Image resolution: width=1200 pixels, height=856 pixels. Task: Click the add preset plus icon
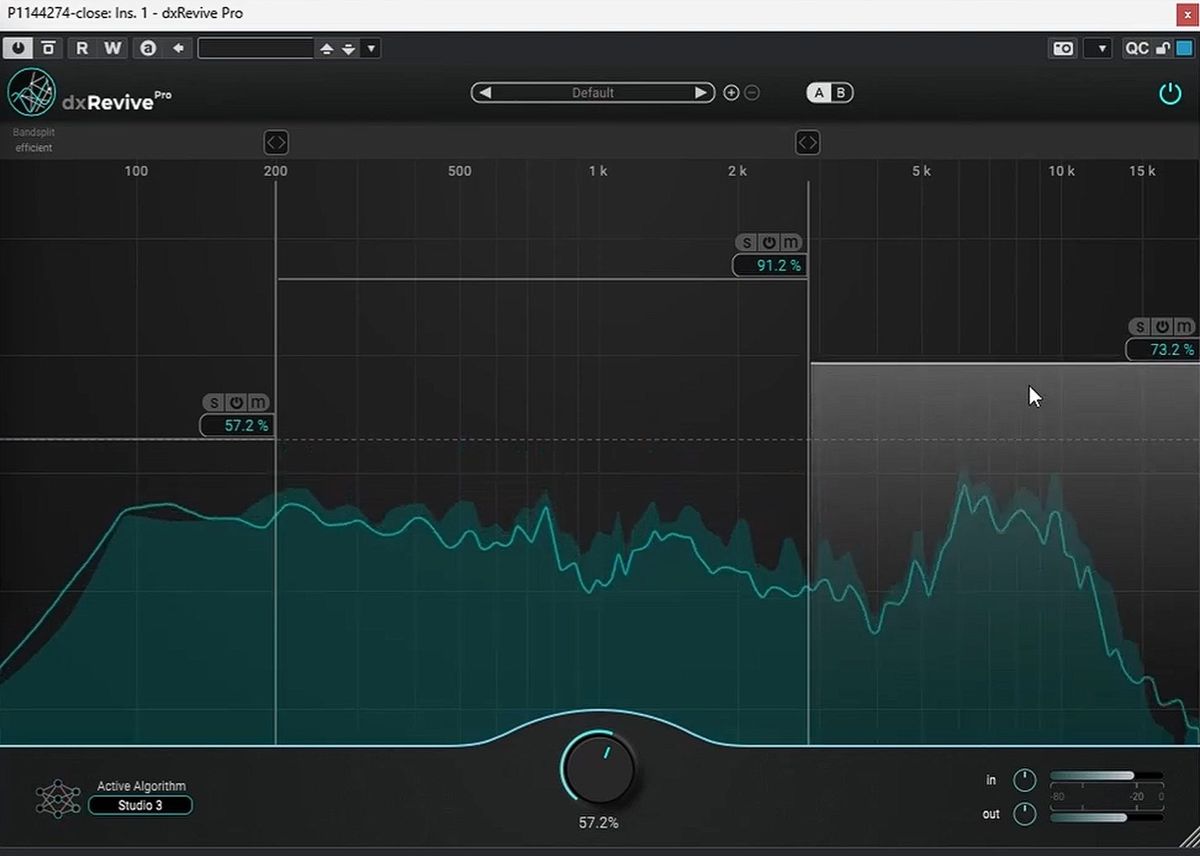[731, 93]
